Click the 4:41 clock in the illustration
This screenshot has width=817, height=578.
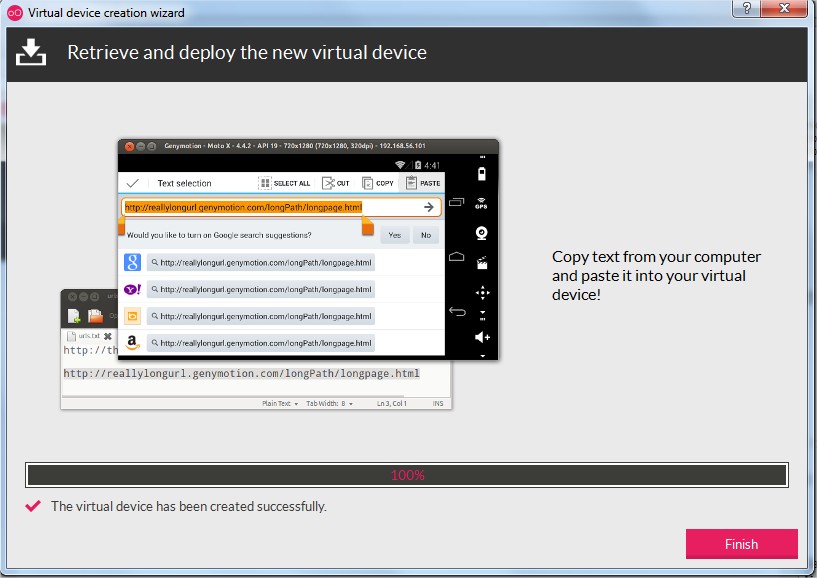pyautogui.click(x=432, y=165)
